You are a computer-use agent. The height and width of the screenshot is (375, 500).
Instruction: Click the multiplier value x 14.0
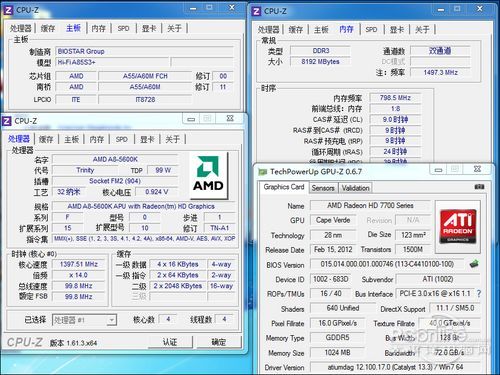[x=79, y=275]
